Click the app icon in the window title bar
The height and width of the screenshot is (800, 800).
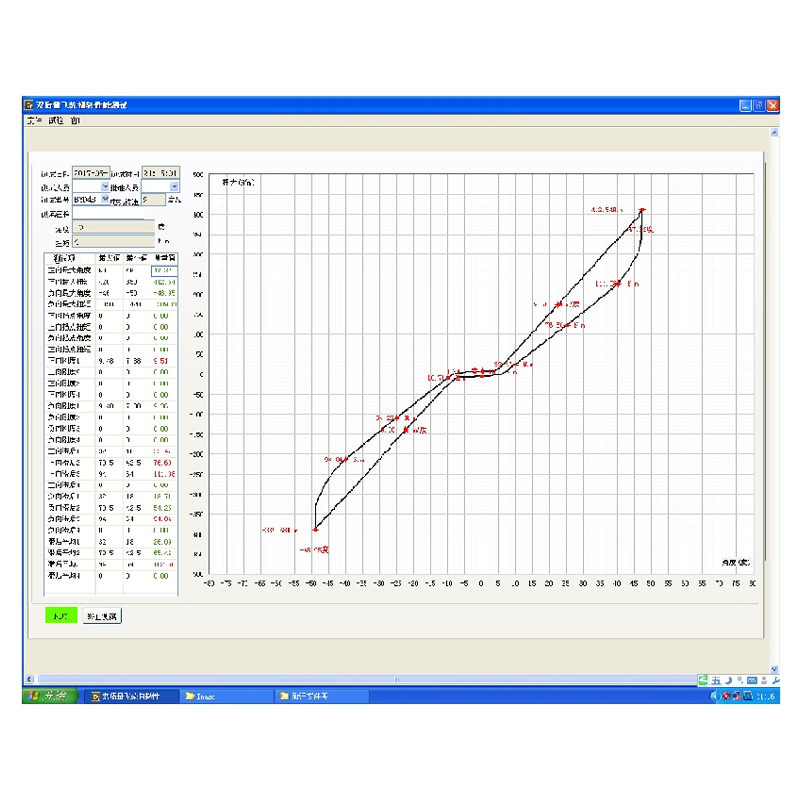(x=30, y=105)
